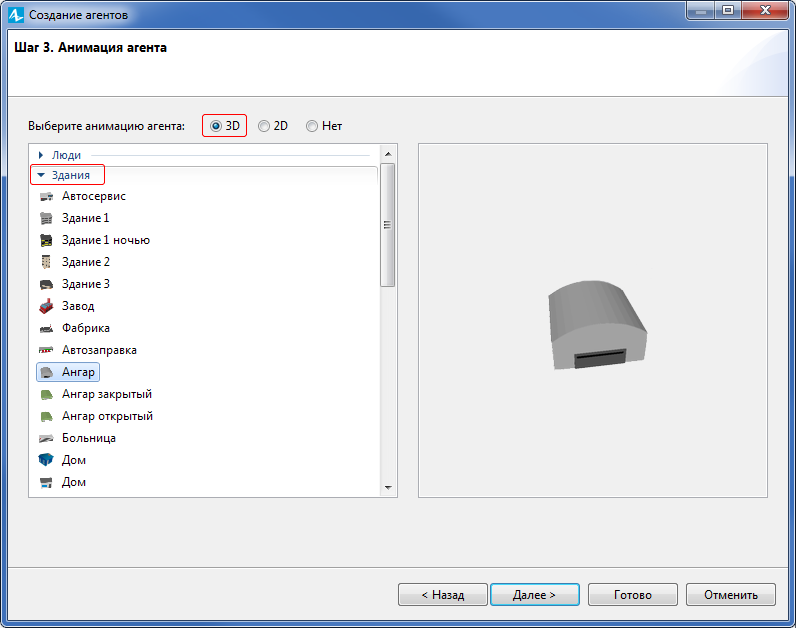Click the Здание 1 icon
The height and width of the screenshot is (628, 796).
[x=46, y=218]
